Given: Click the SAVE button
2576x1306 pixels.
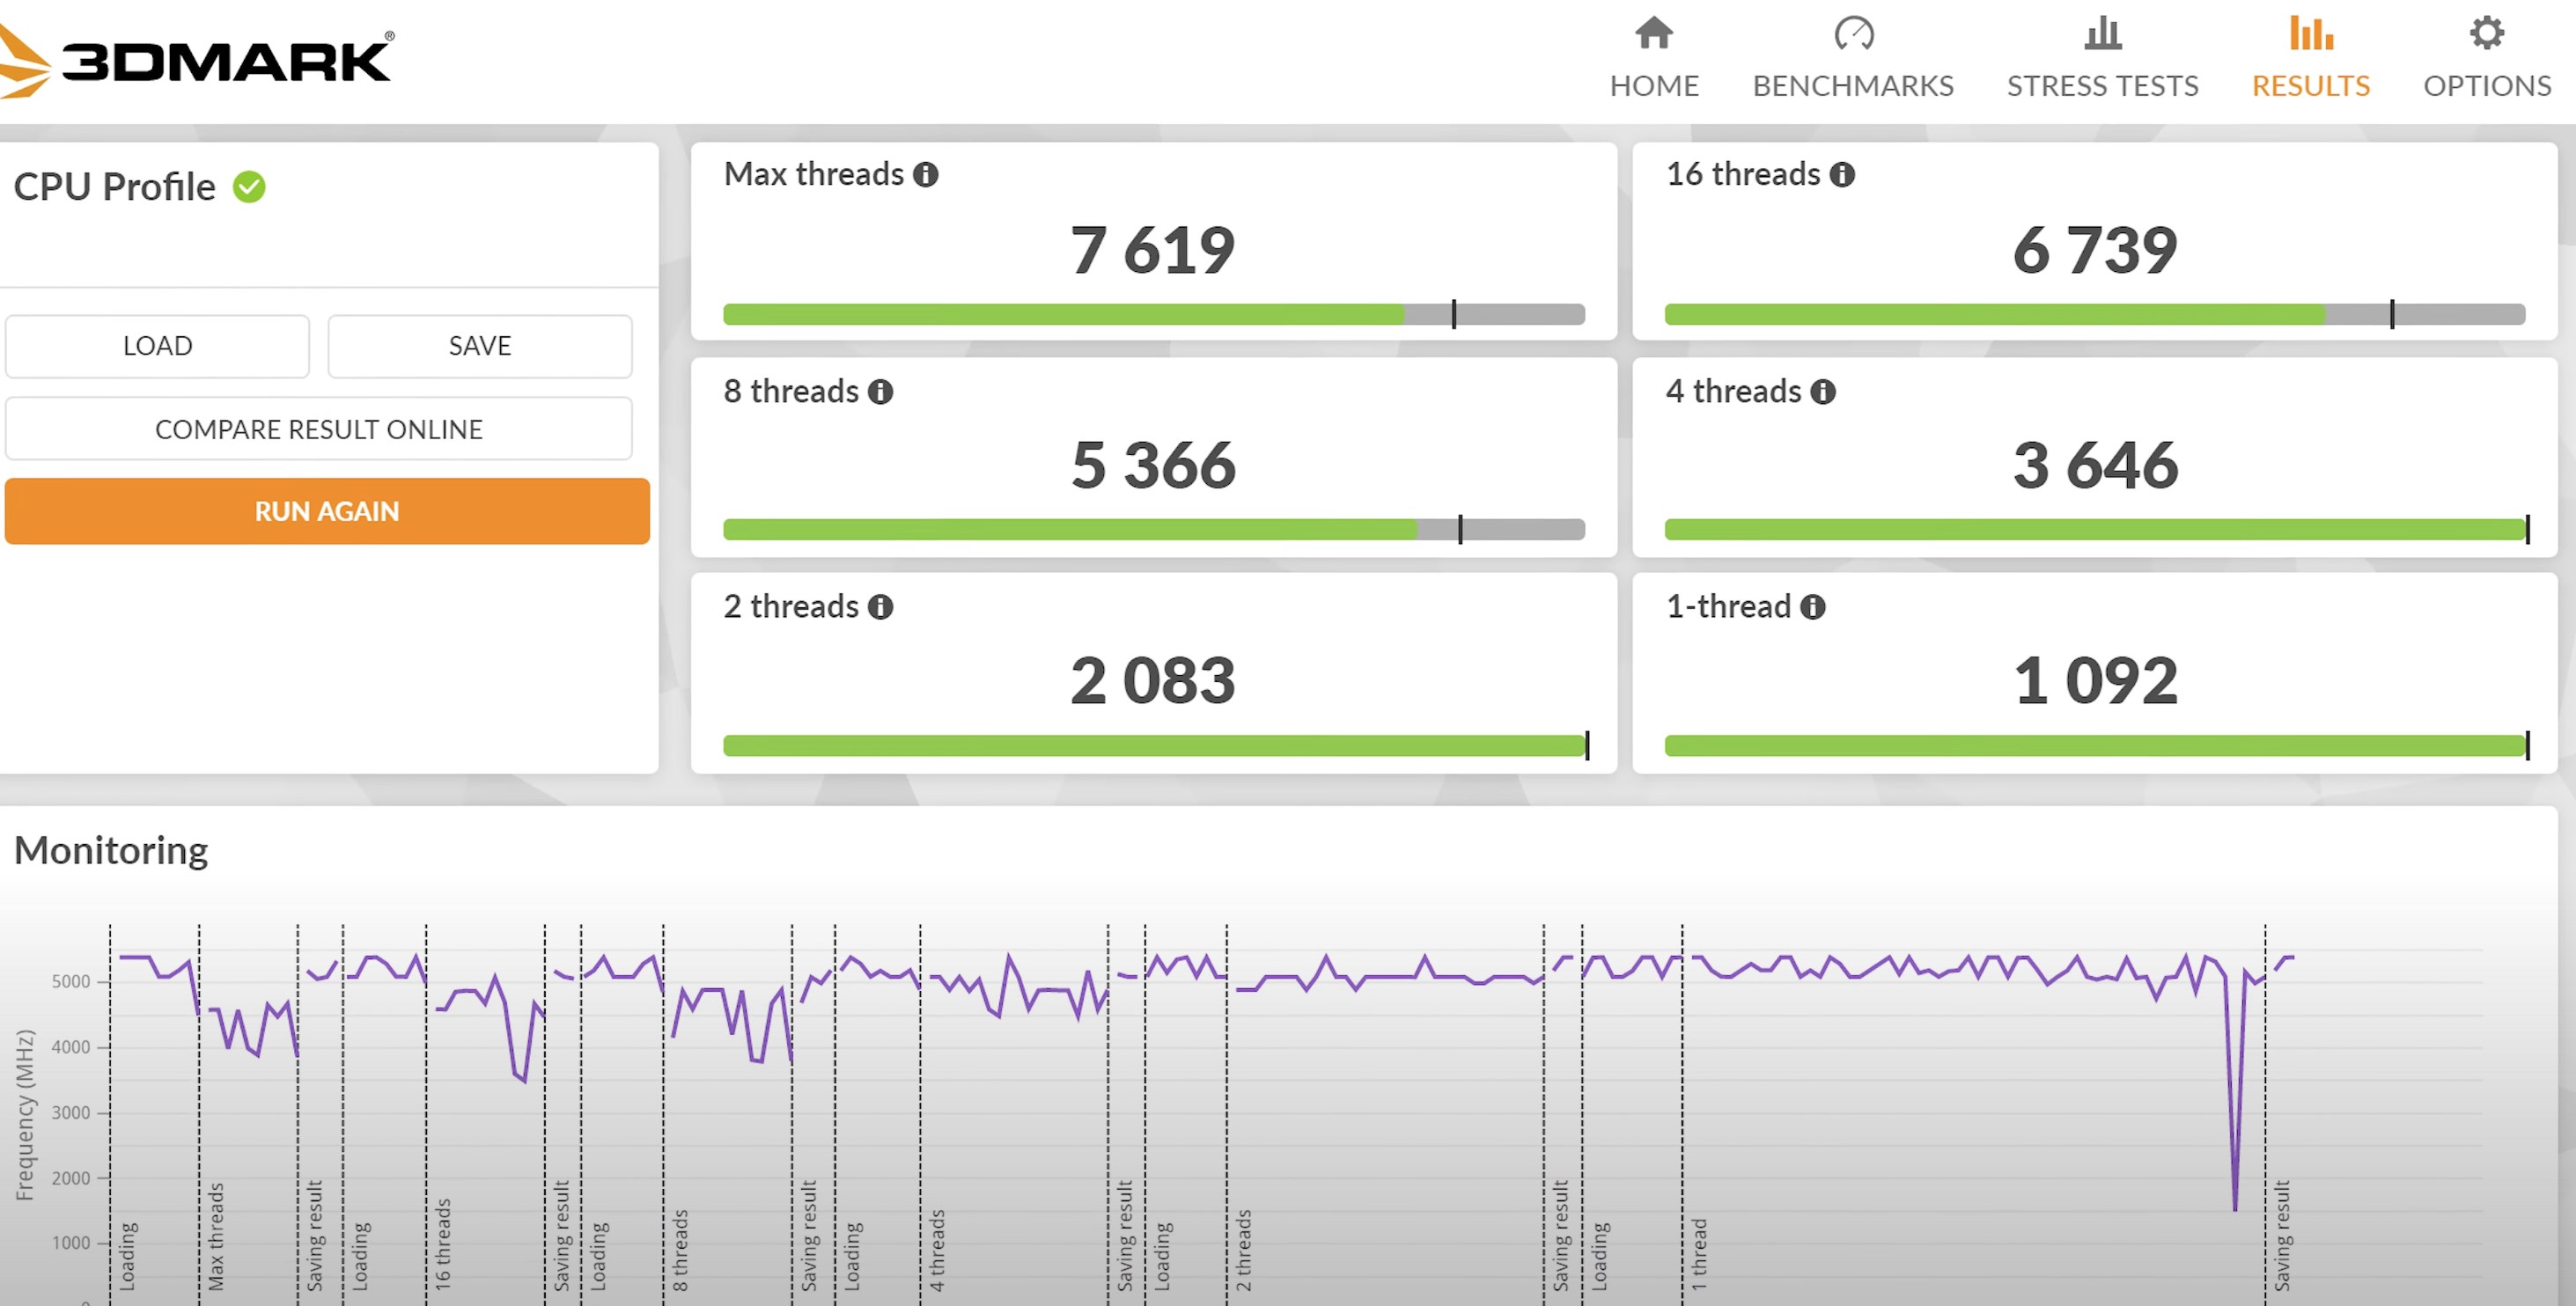Looking at the screenshot, I should pos(480,346).
